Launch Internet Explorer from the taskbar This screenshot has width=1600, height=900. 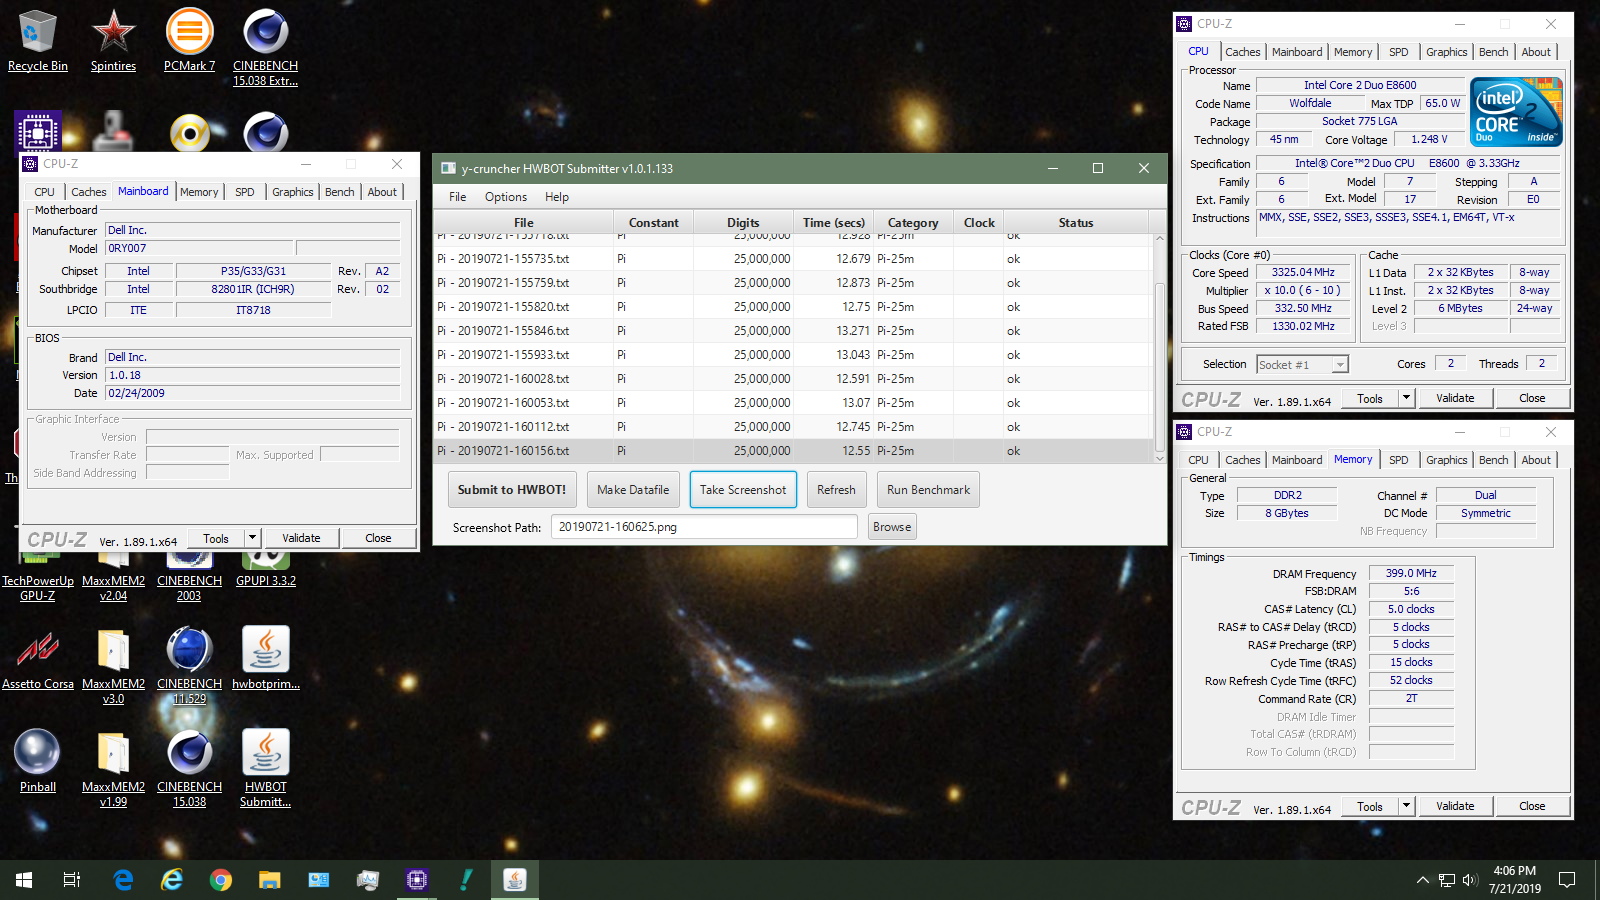click(x=172, y=880)
